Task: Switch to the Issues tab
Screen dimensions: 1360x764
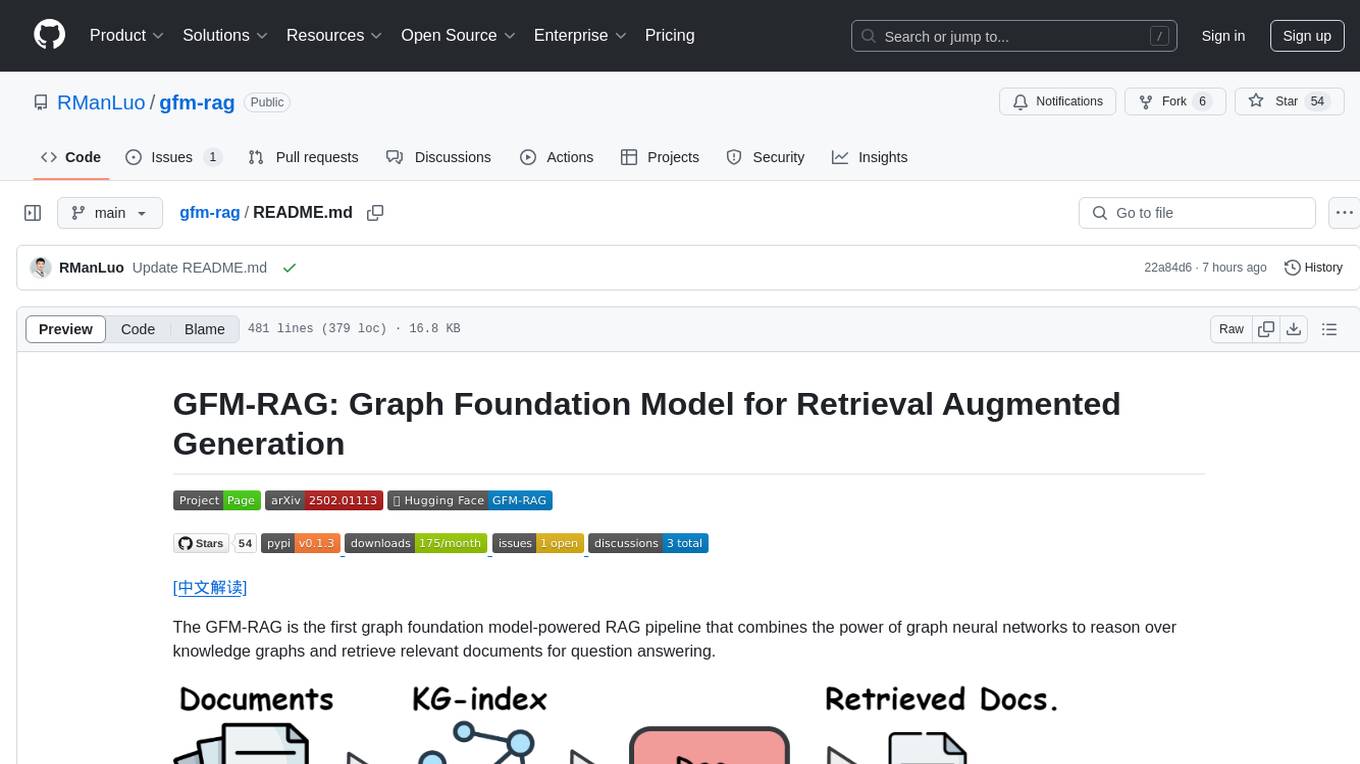Action: point(173,157)
